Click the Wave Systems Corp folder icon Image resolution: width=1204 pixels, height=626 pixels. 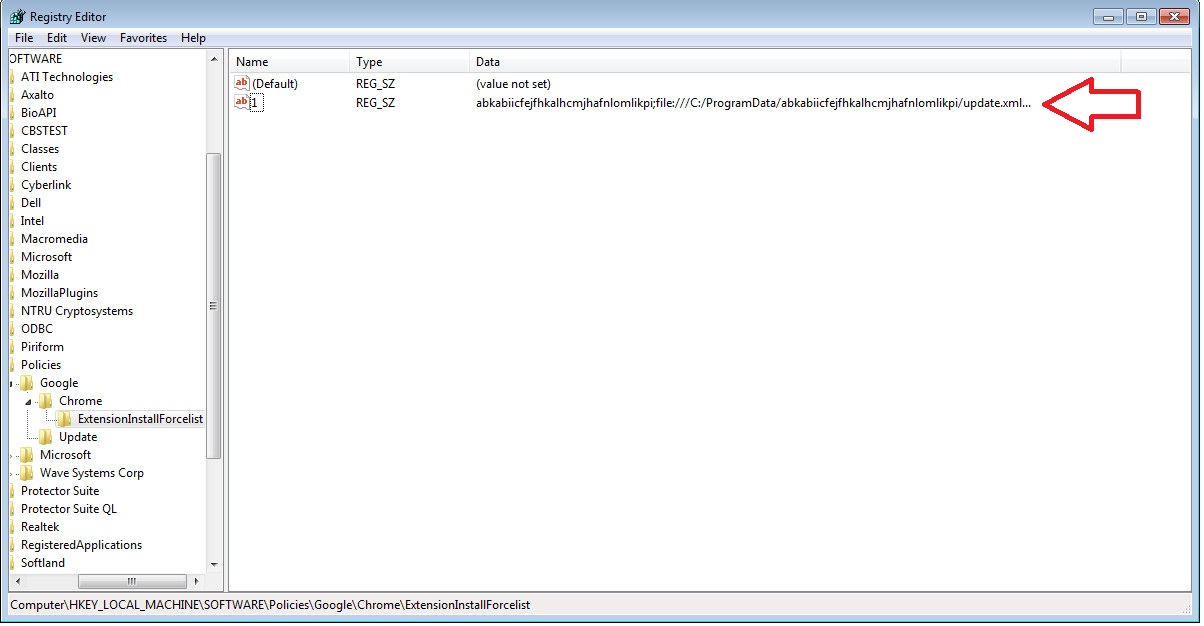(x=27, y=473)
